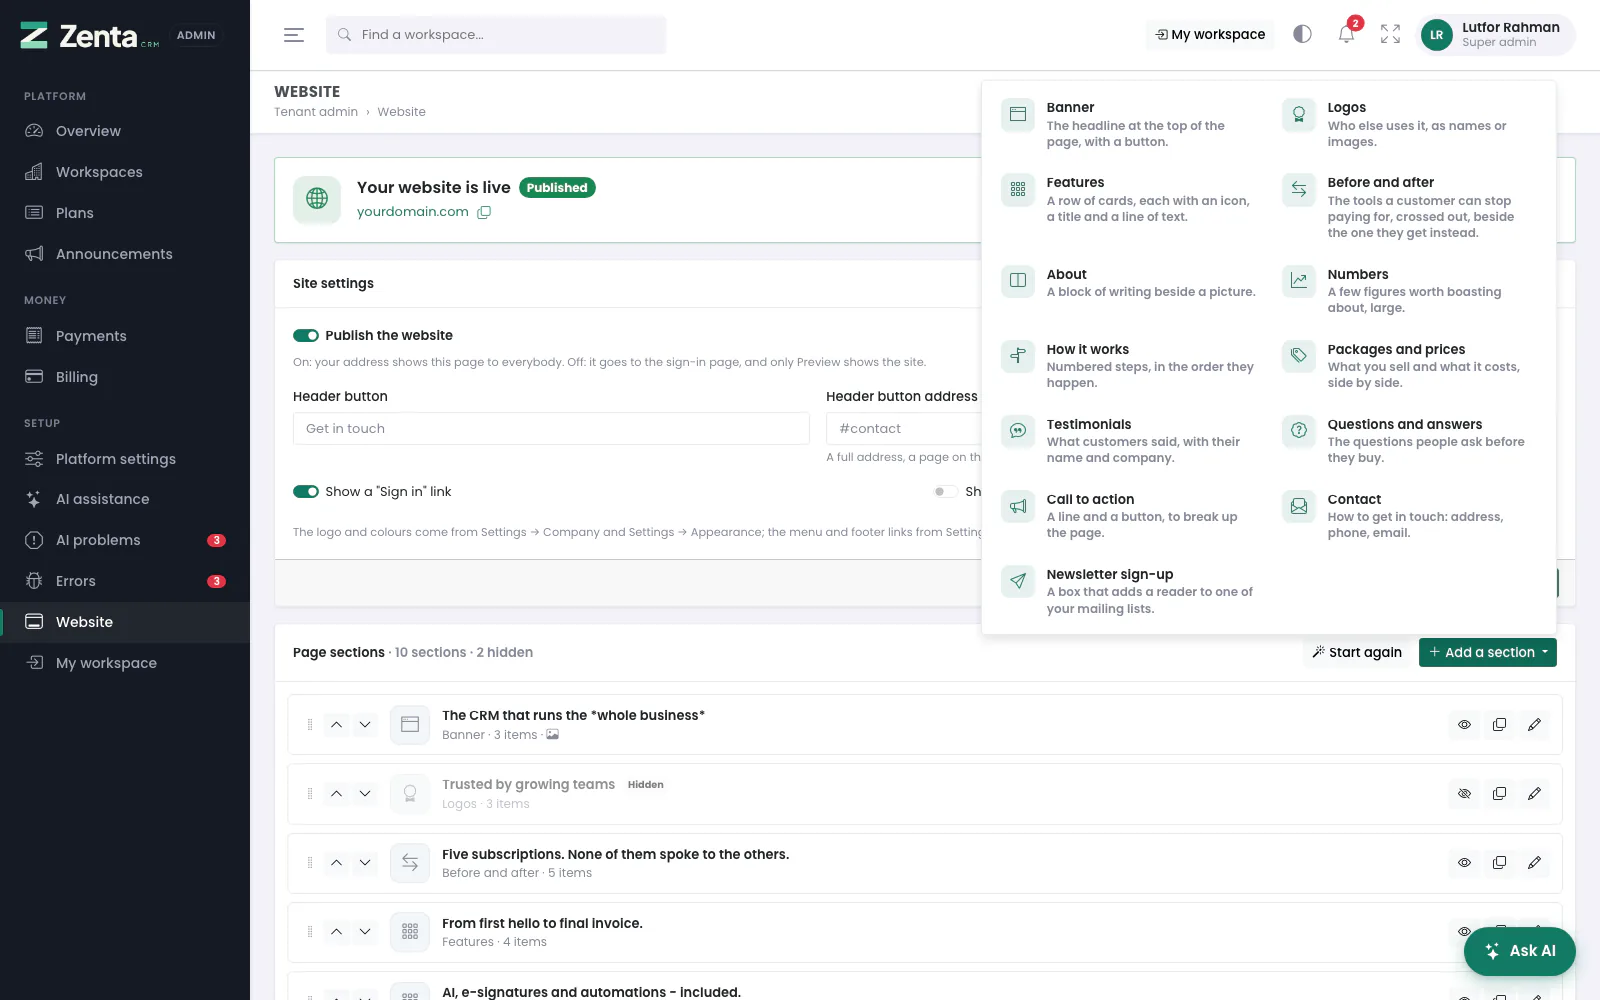Viewport: 1600px width, 1000px height.
Task: Disable Publish the website switch
Action: (x=306, y=336)
